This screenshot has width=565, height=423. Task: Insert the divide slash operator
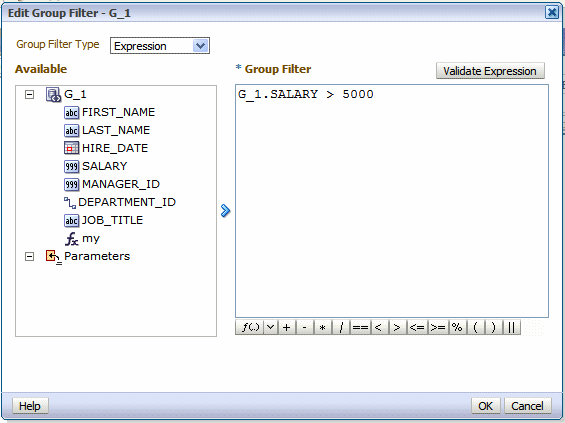point(341,328)
